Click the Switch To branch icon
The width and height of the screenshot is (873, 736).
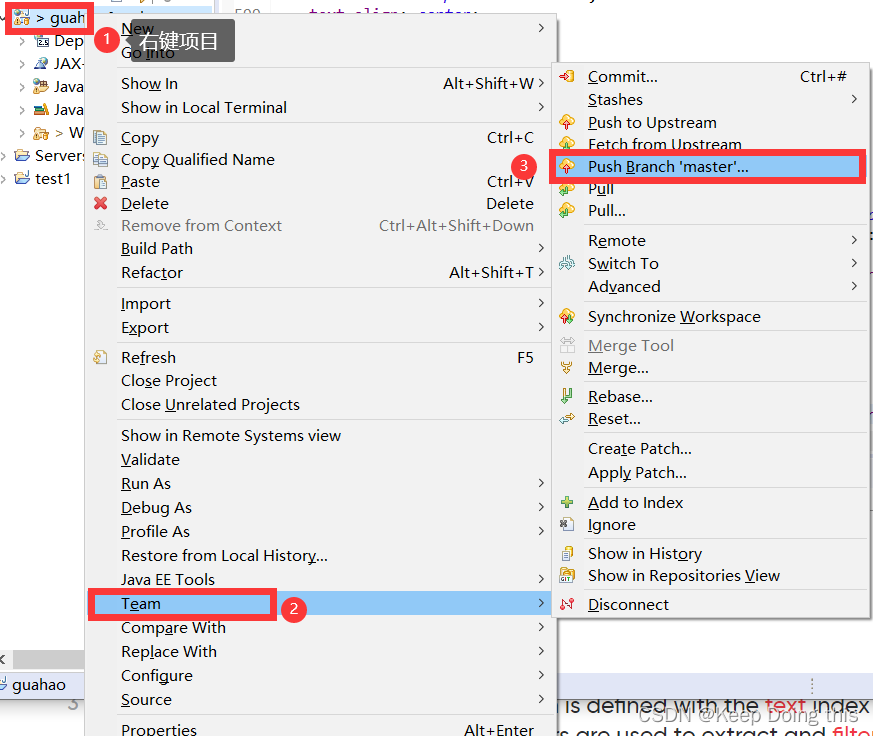pos(567,263)
